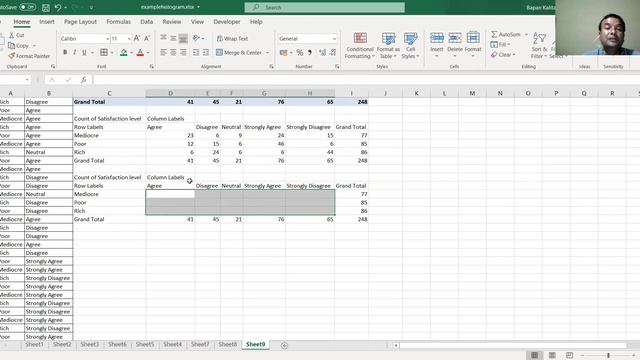Switch to Page Break Preview in status bar
640x360 pixels.
click(569, 355)
